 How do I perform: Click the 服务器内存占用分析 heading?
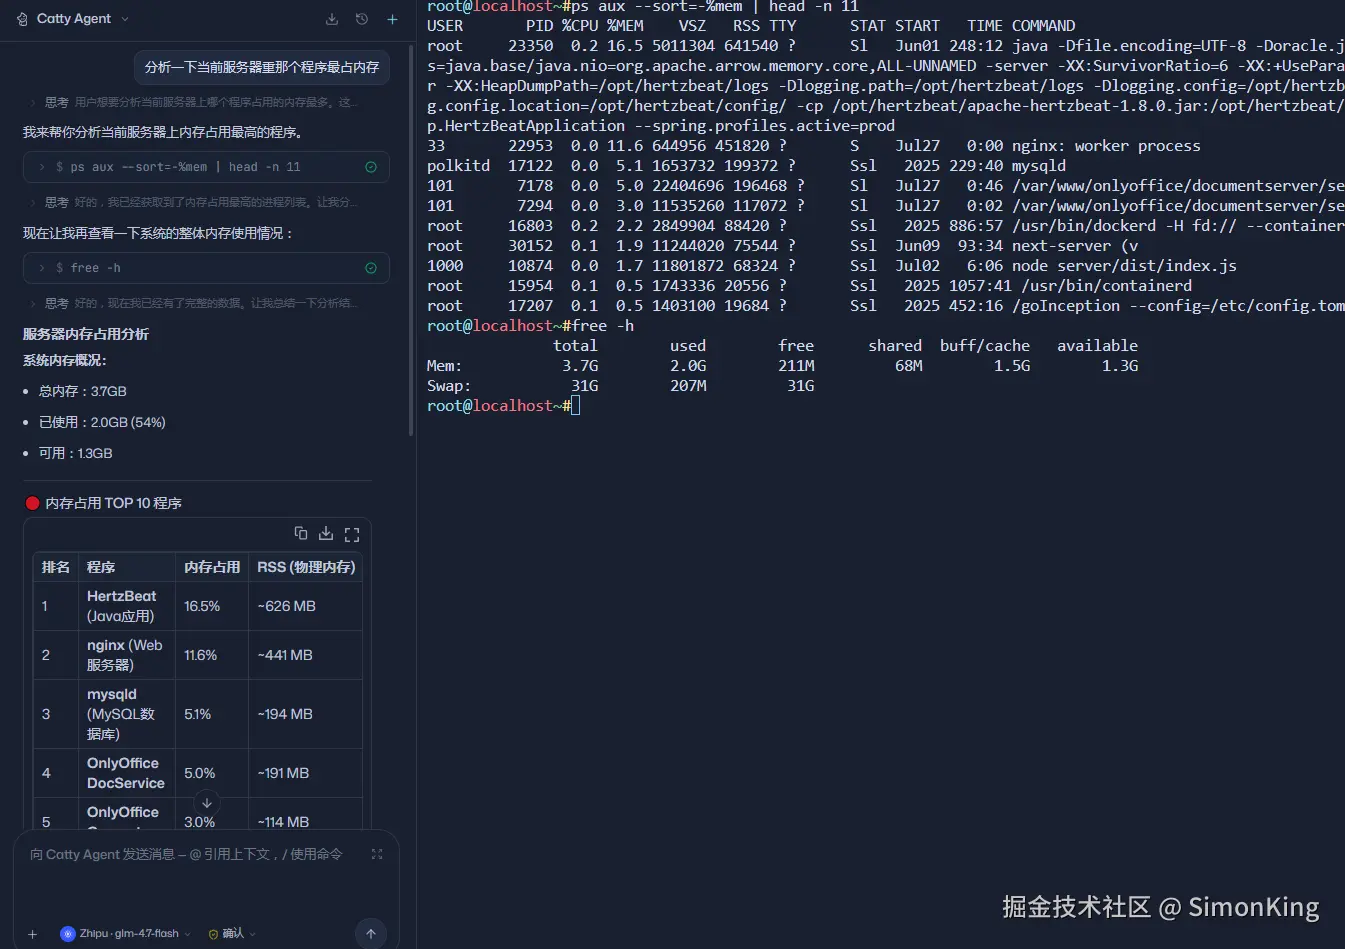tap(86, 334)
